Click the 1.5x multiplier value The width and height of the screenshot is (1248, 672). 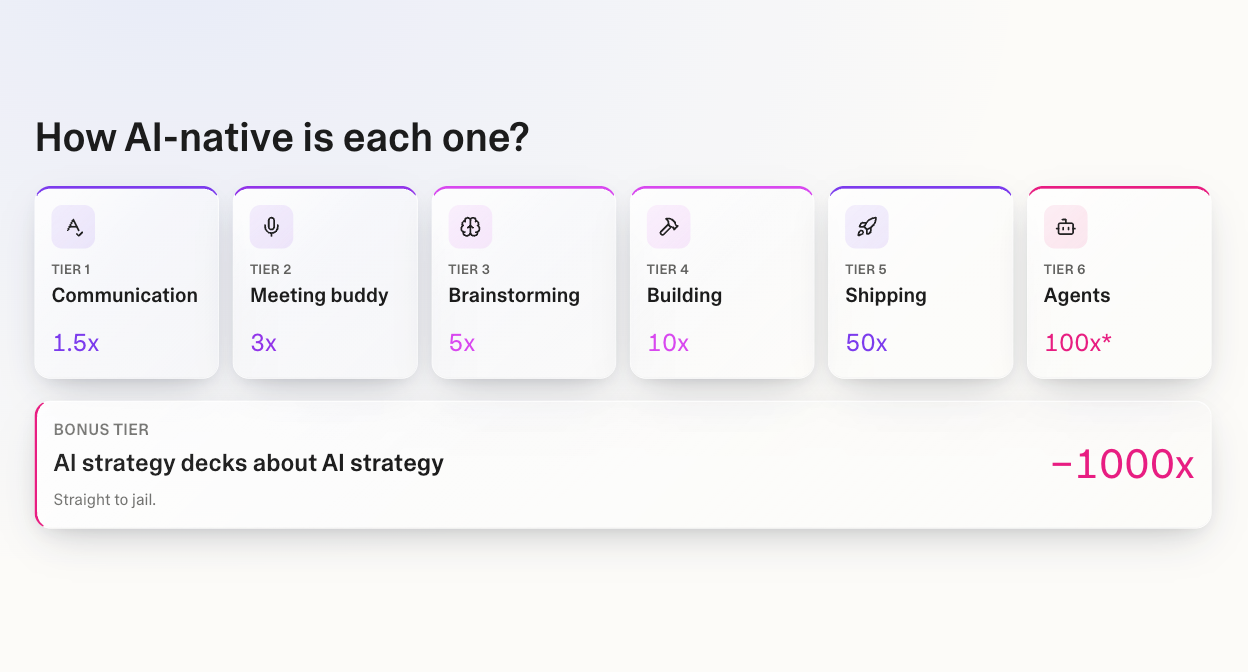pyautogui.click(x=76, y=343)
